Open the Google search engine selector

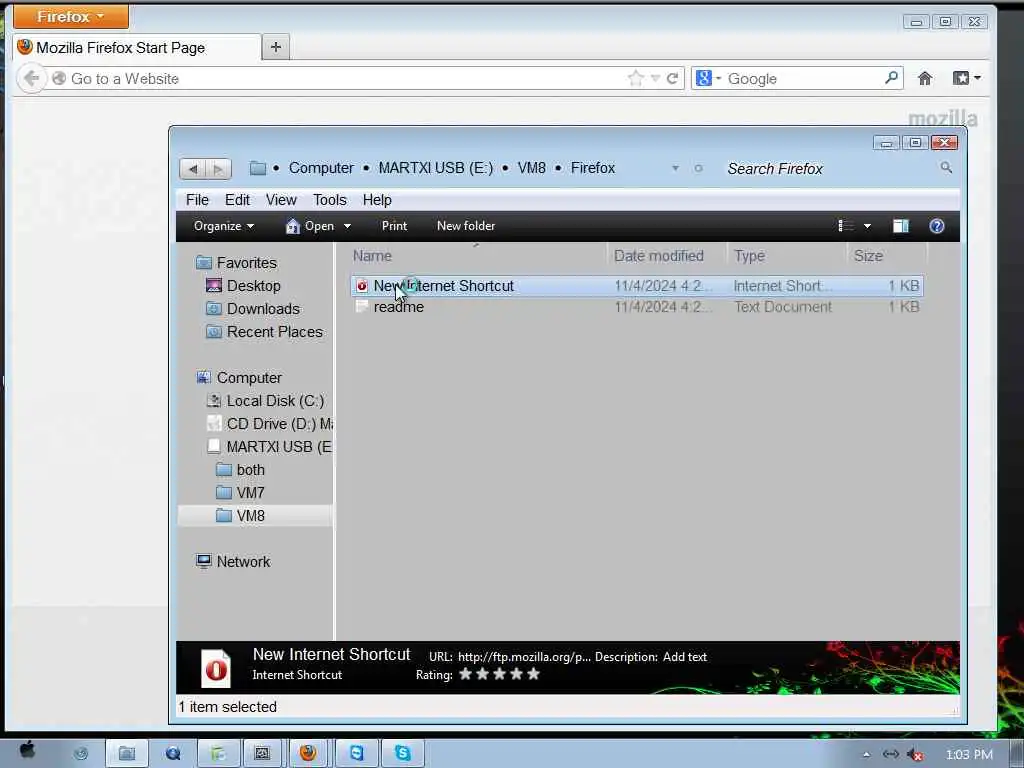point(708,78)
